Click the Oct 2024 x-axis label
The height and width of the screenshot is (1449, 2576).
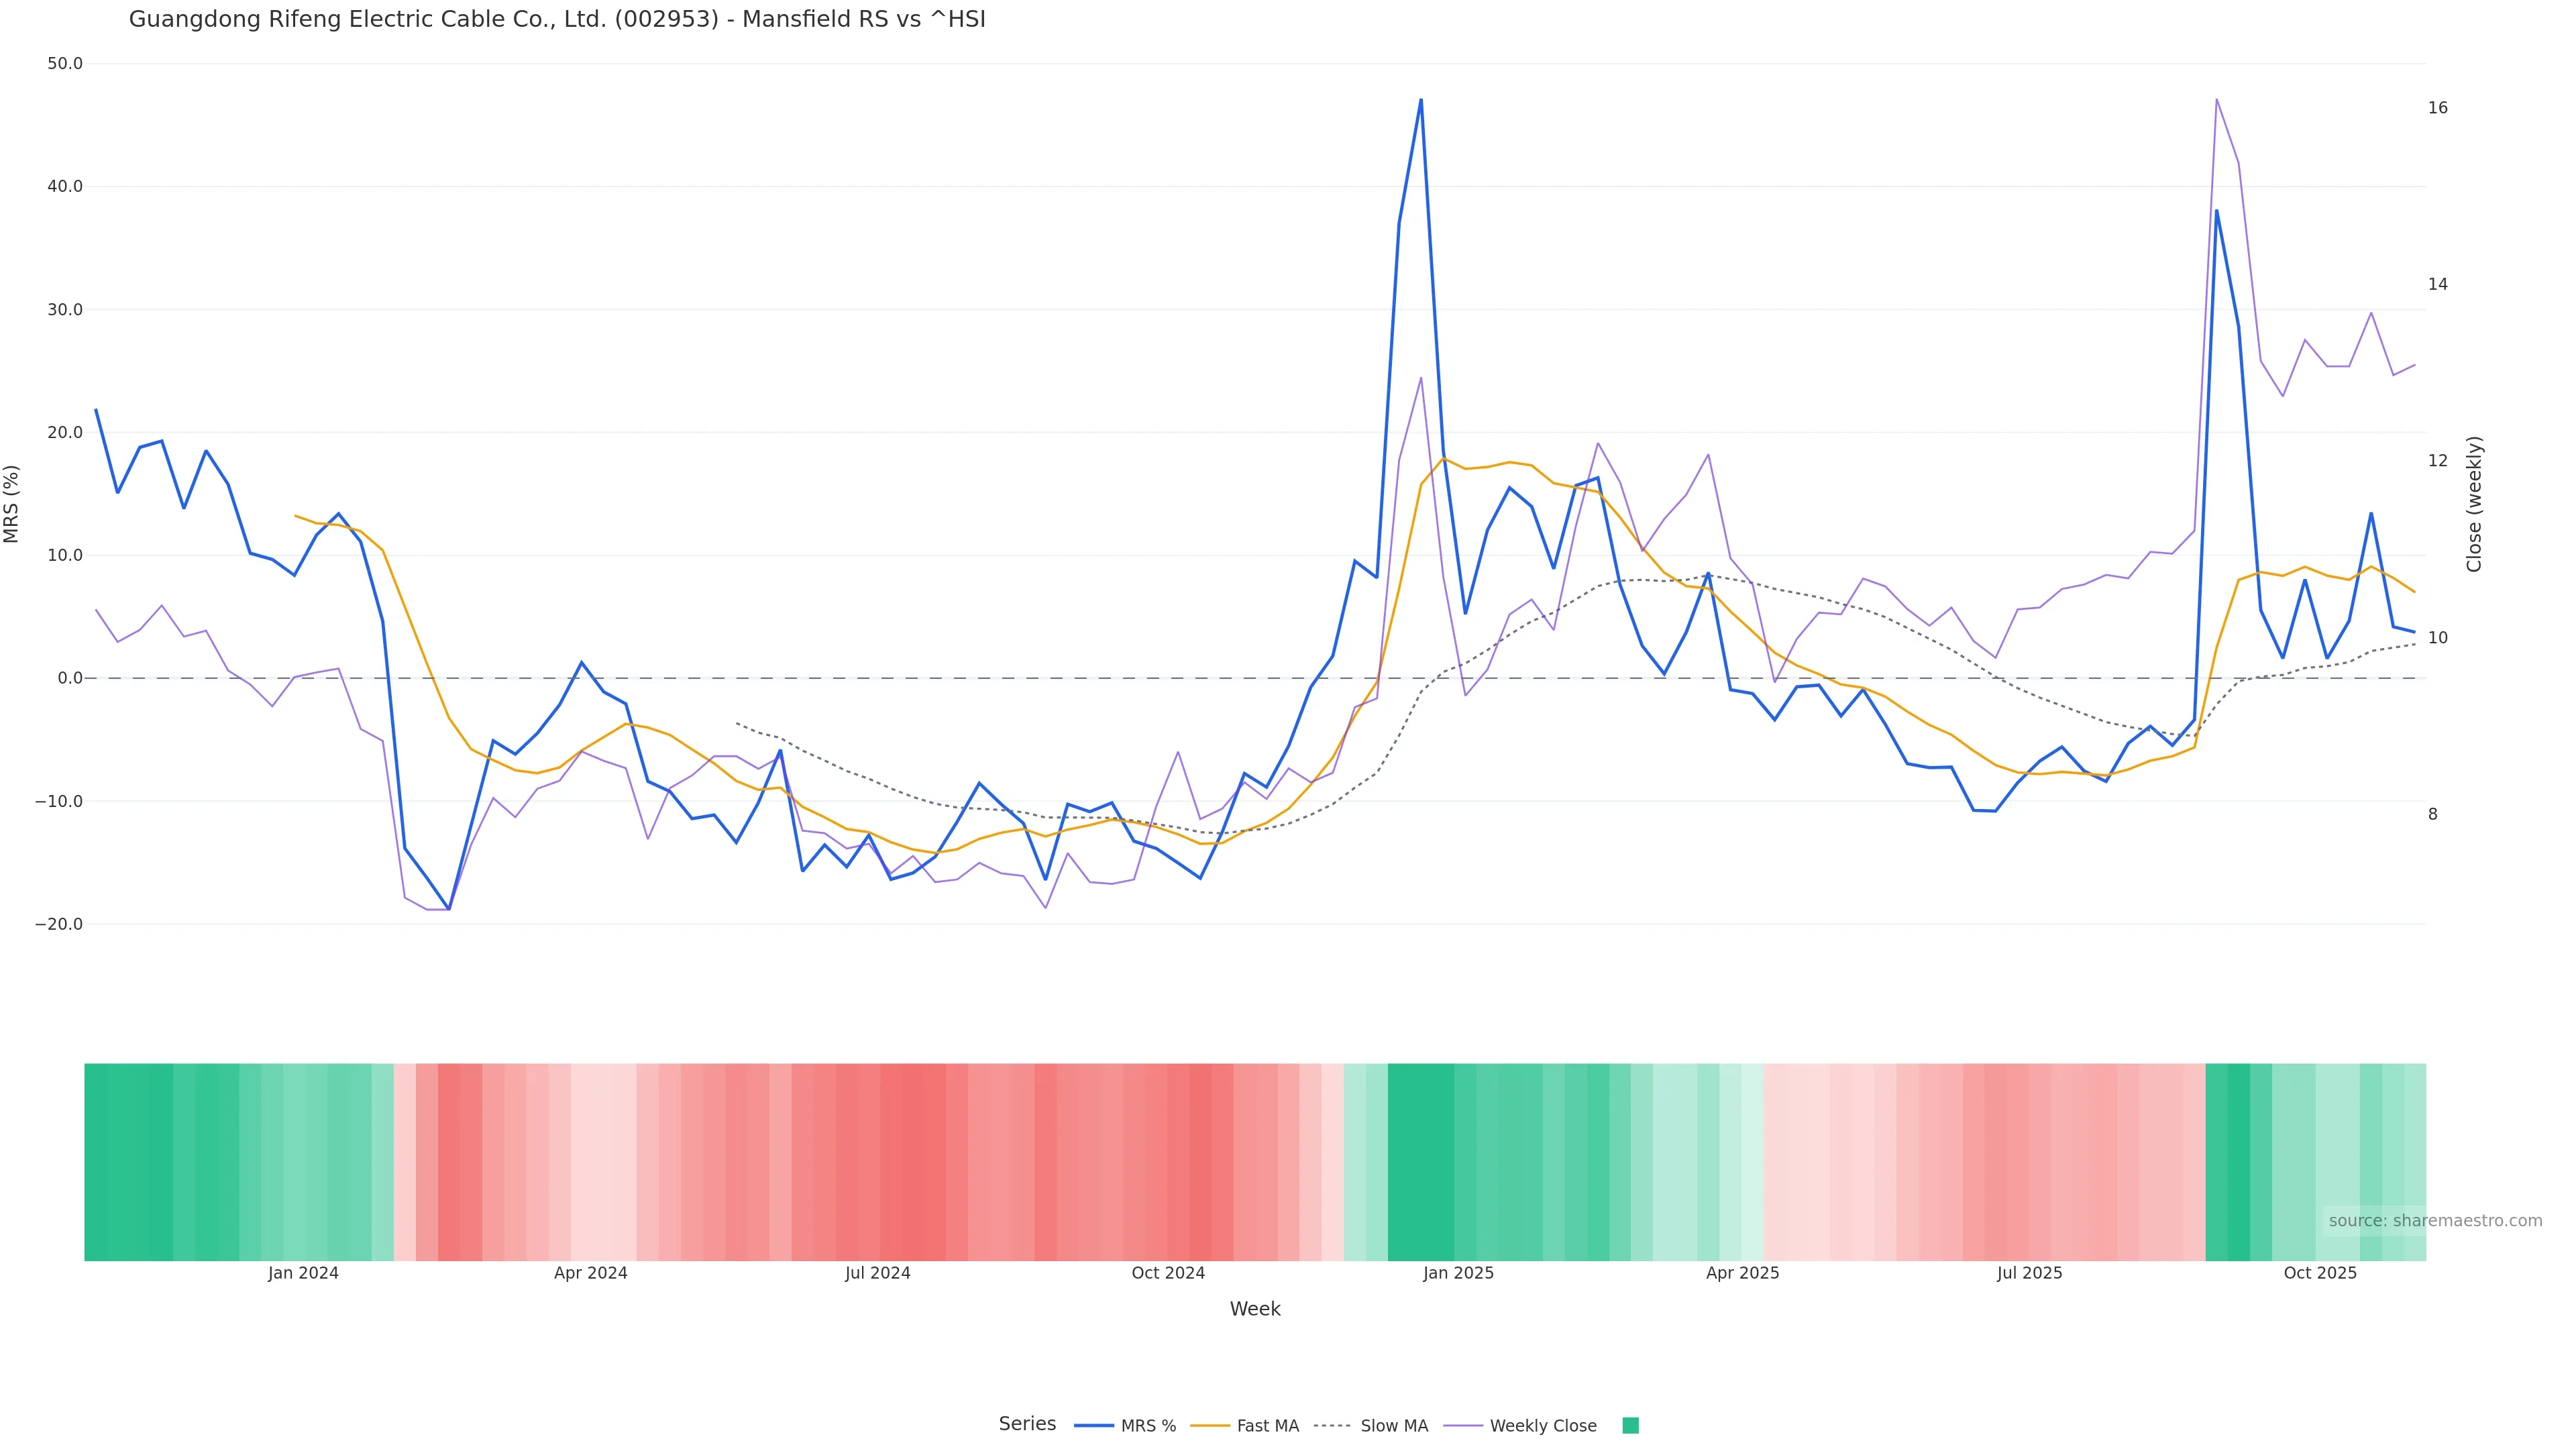[1167, 1274]
